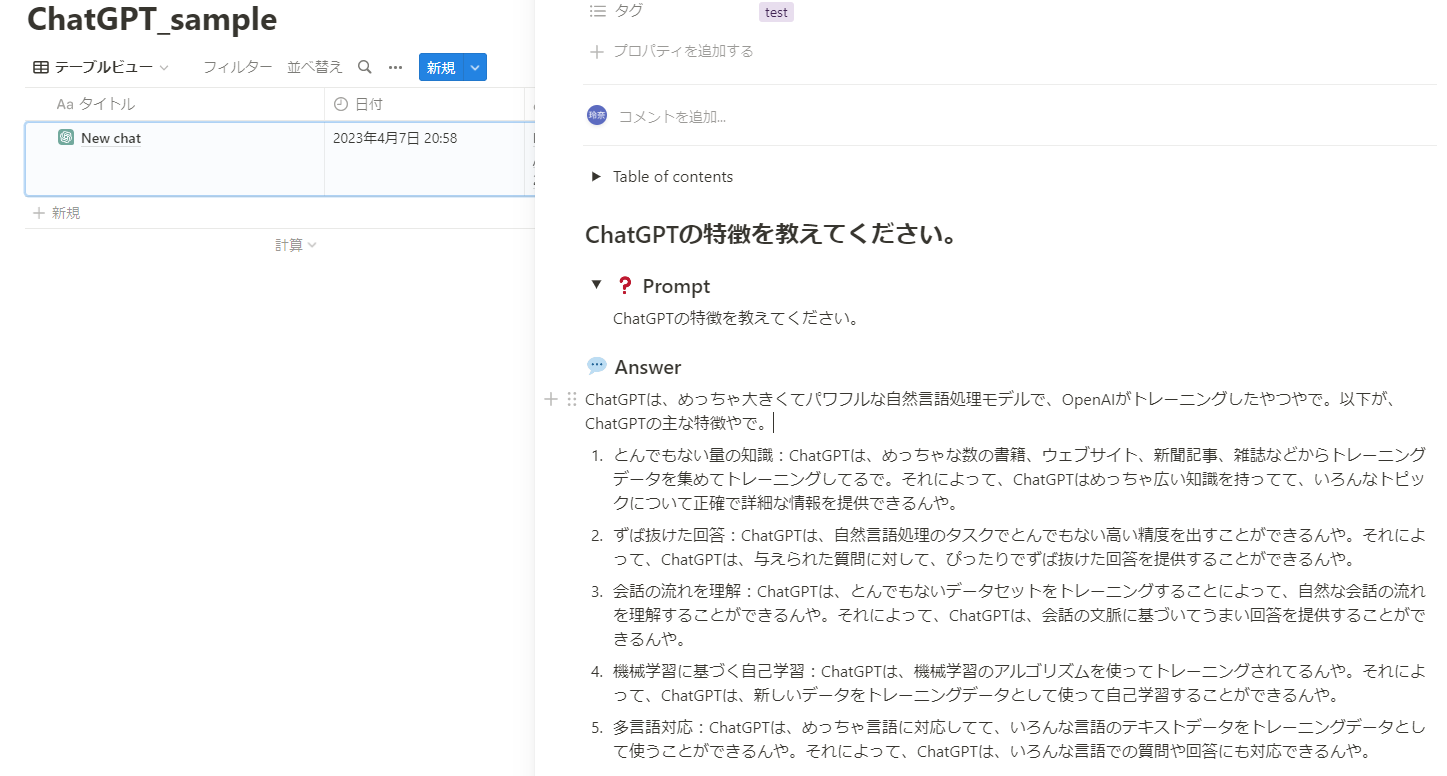Image resolution: width=1447 pixels, height=776 pixels.
Task: Click the test tag chip
Action: tap(775, 12)
